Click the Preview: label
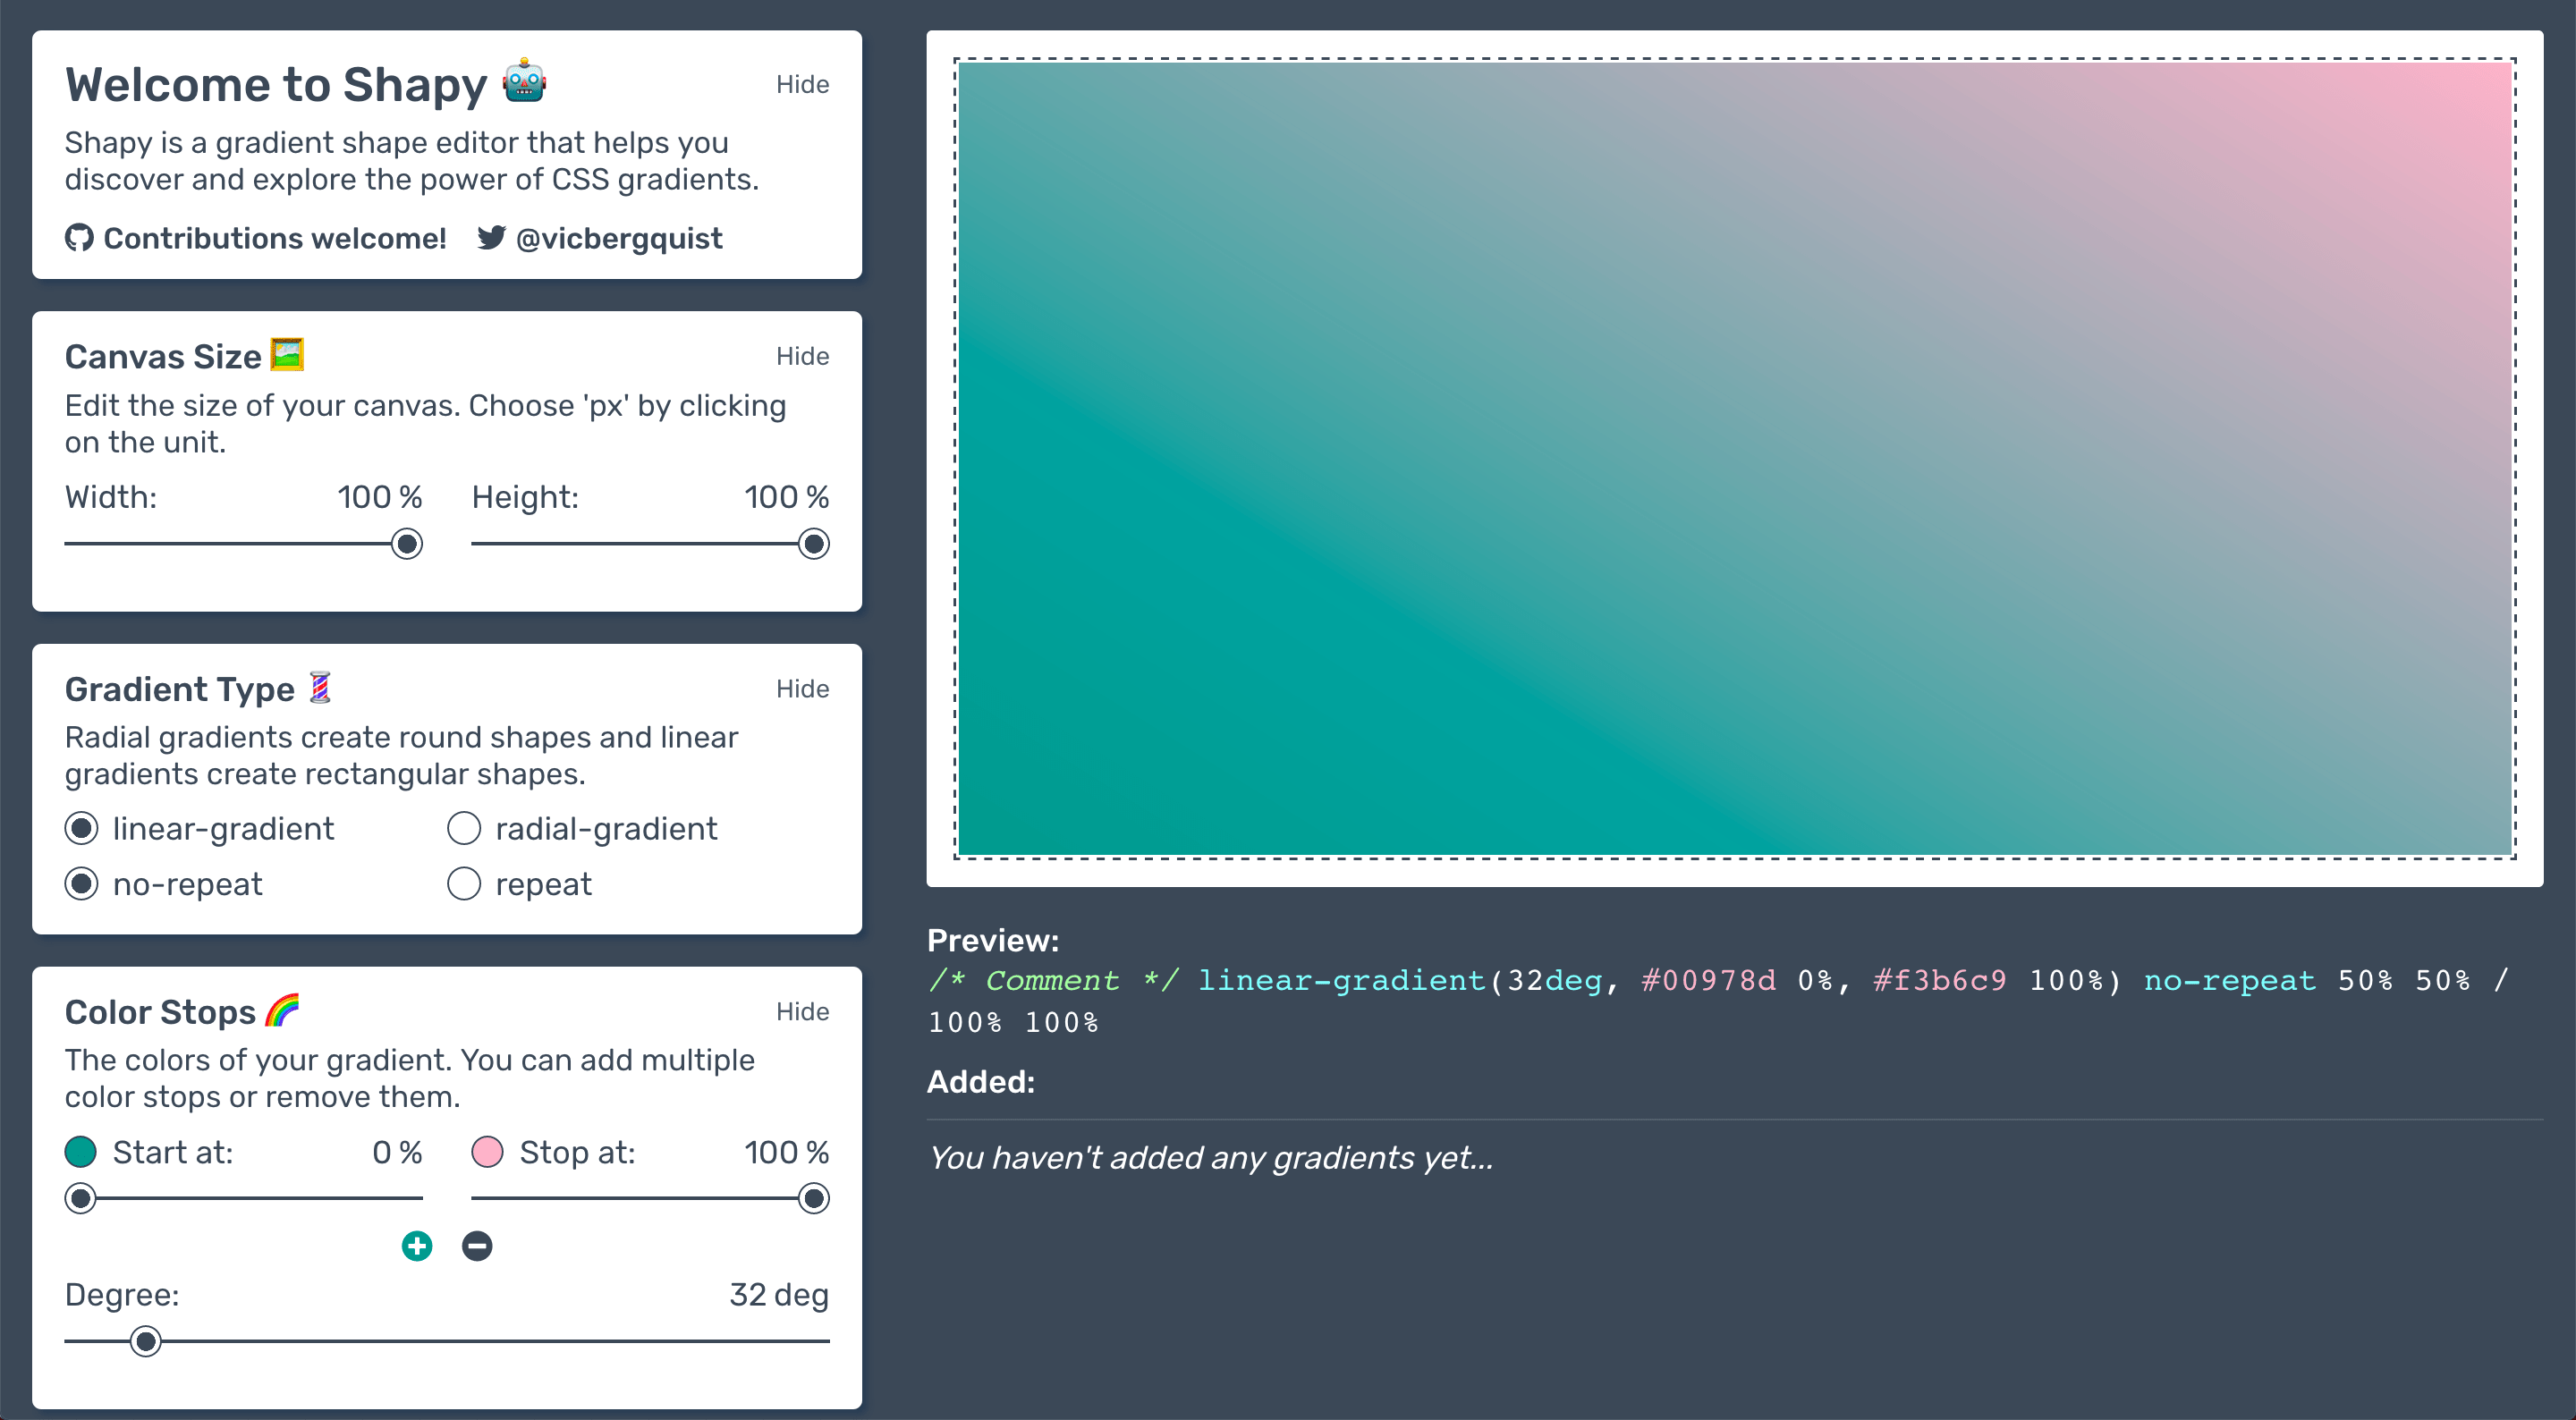Screen dimensions: 2576x1420 [x=993, y=941]
